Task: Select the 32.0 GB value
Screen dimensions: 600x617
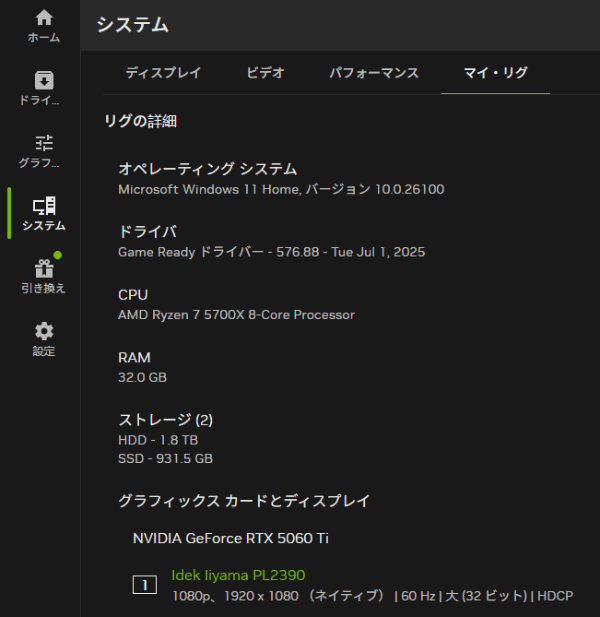Action: pyautogui.click(x=142, y=377)
